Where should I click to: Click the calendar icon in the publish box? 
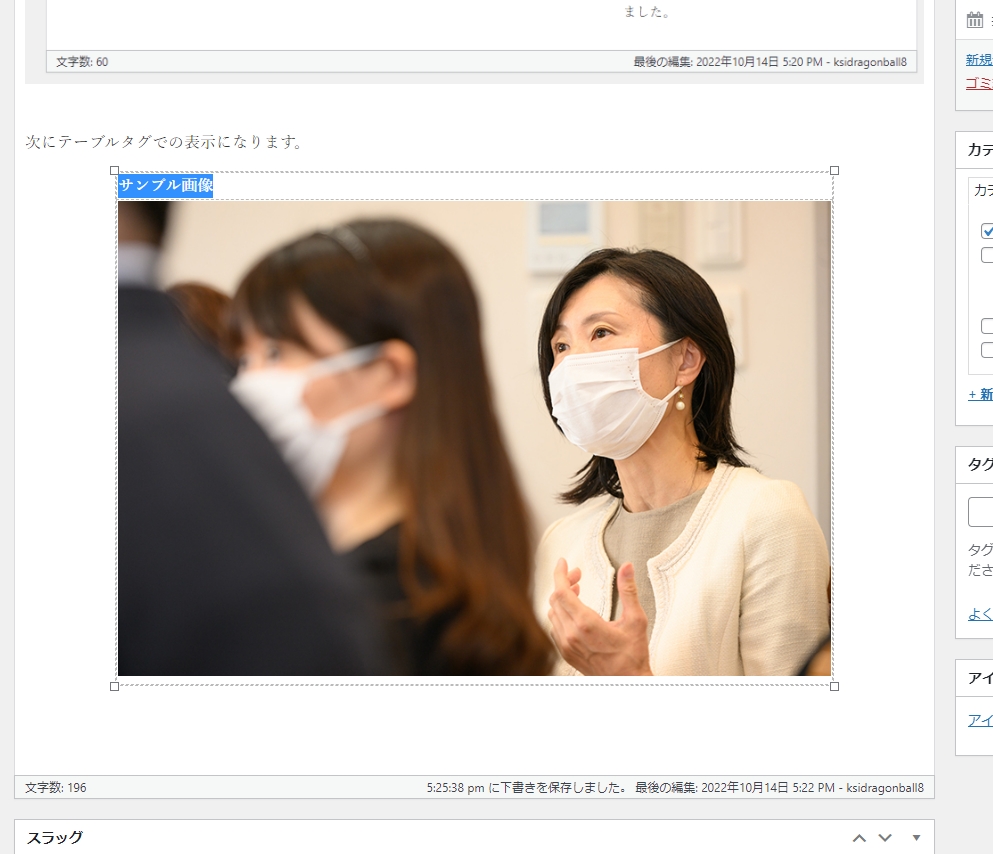[975, 19]
